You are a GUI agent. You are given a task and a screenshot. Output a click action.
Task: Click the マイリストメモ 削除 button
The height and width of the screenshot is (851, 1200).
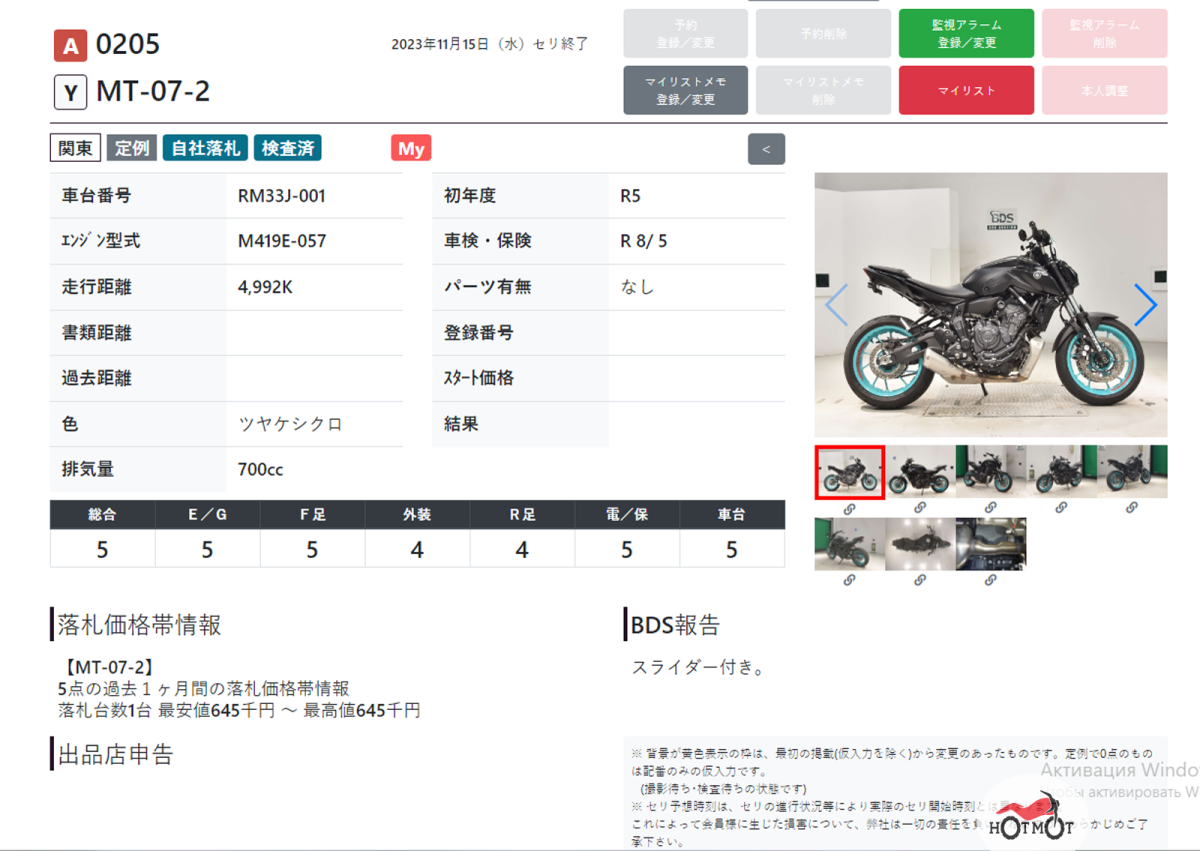pos(825,90)
